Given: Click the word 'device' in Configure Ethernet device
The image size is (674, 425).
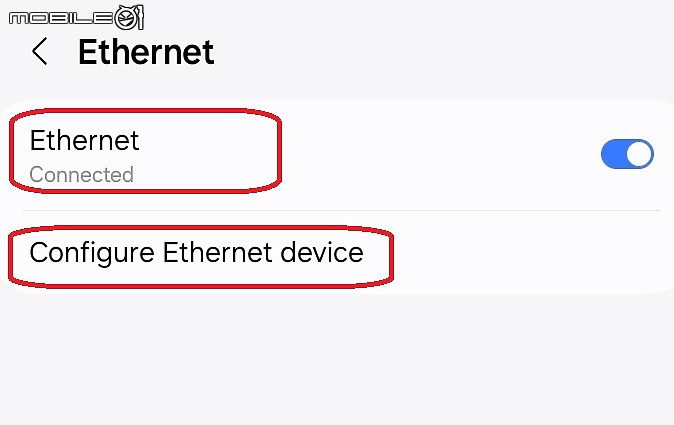Looking at the screenshot, I should tap(322, 252).
